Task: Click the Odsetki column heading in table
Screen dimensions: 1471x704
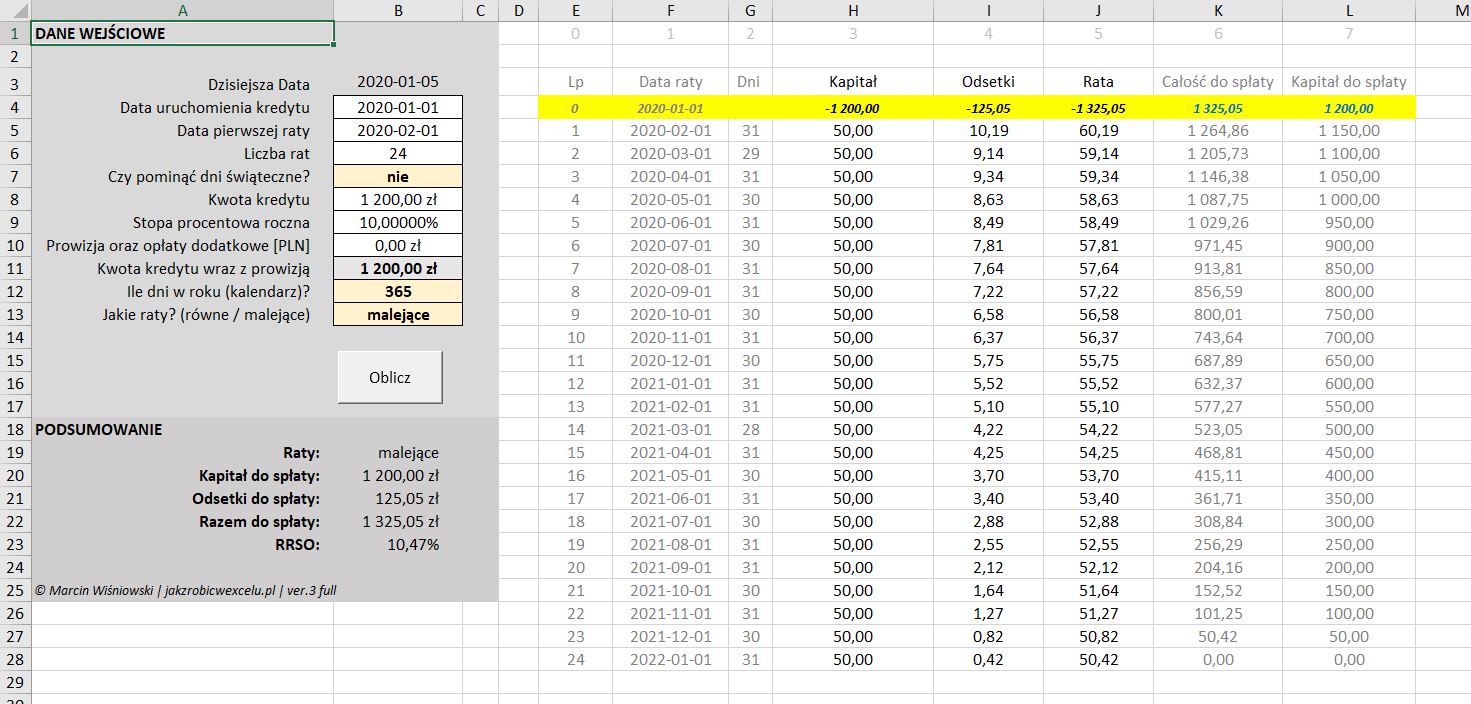Action: tap(987, 82)
